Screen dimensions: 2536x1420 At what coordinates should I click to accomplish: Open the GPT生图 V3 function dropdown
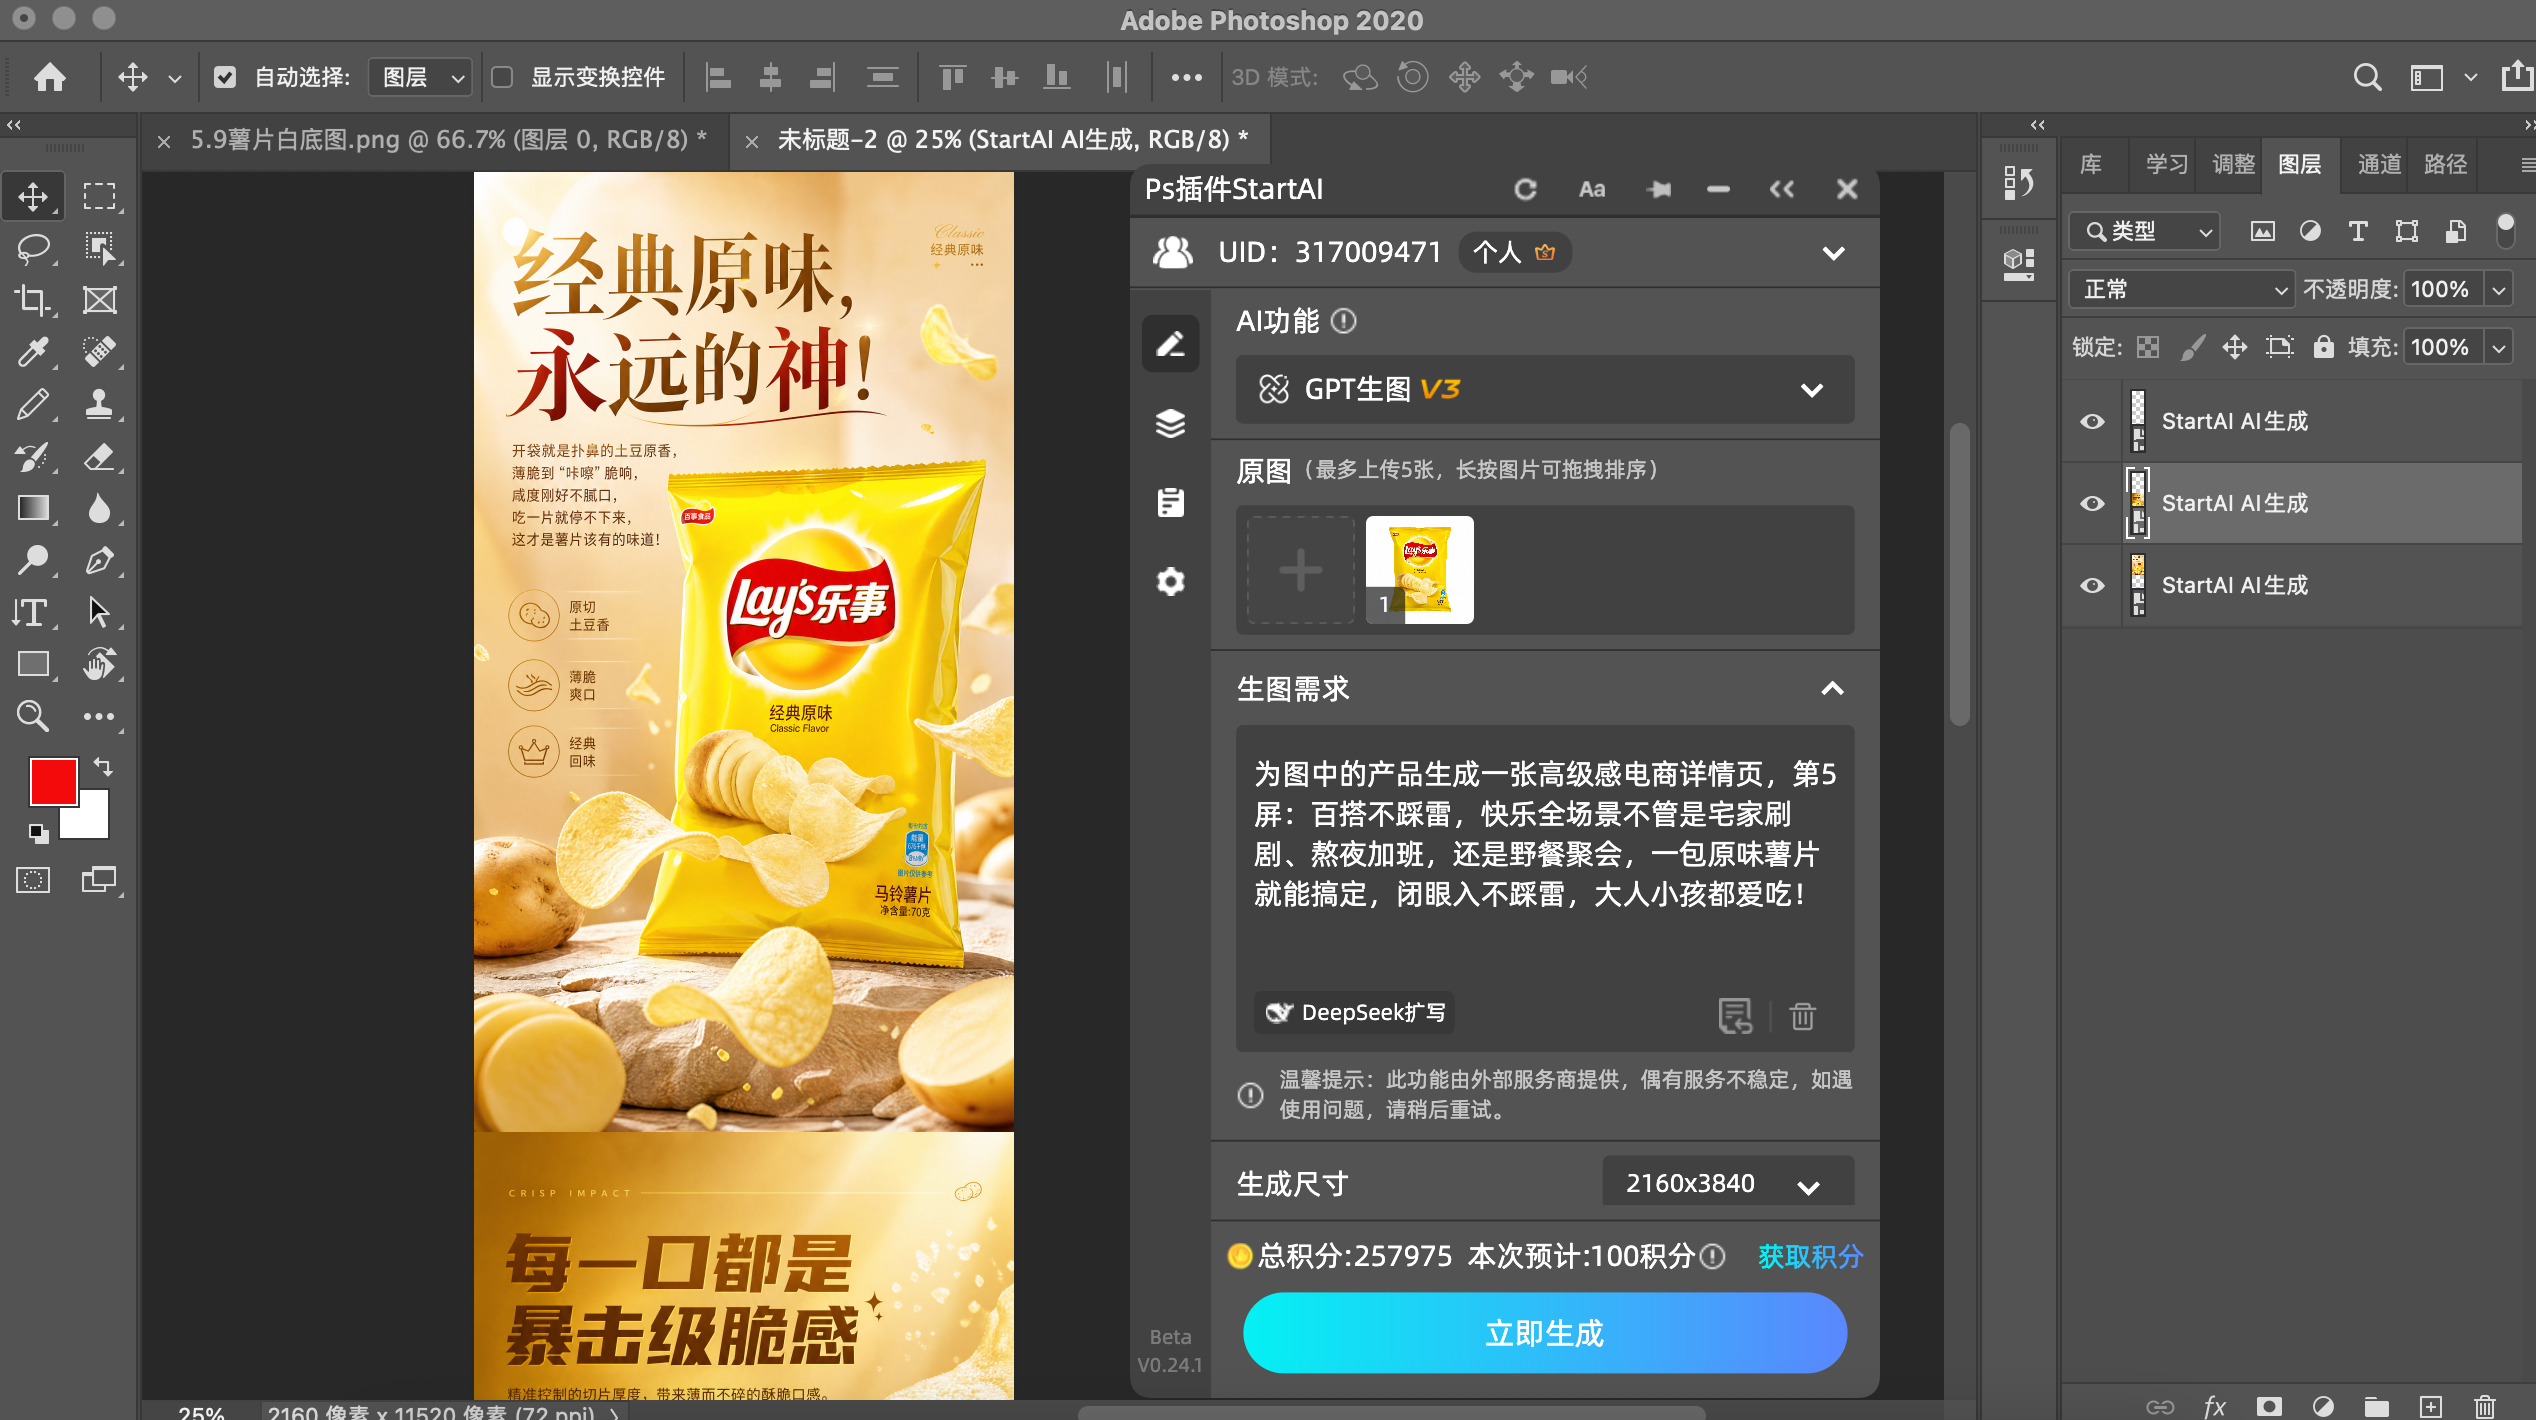(1545, 389)
